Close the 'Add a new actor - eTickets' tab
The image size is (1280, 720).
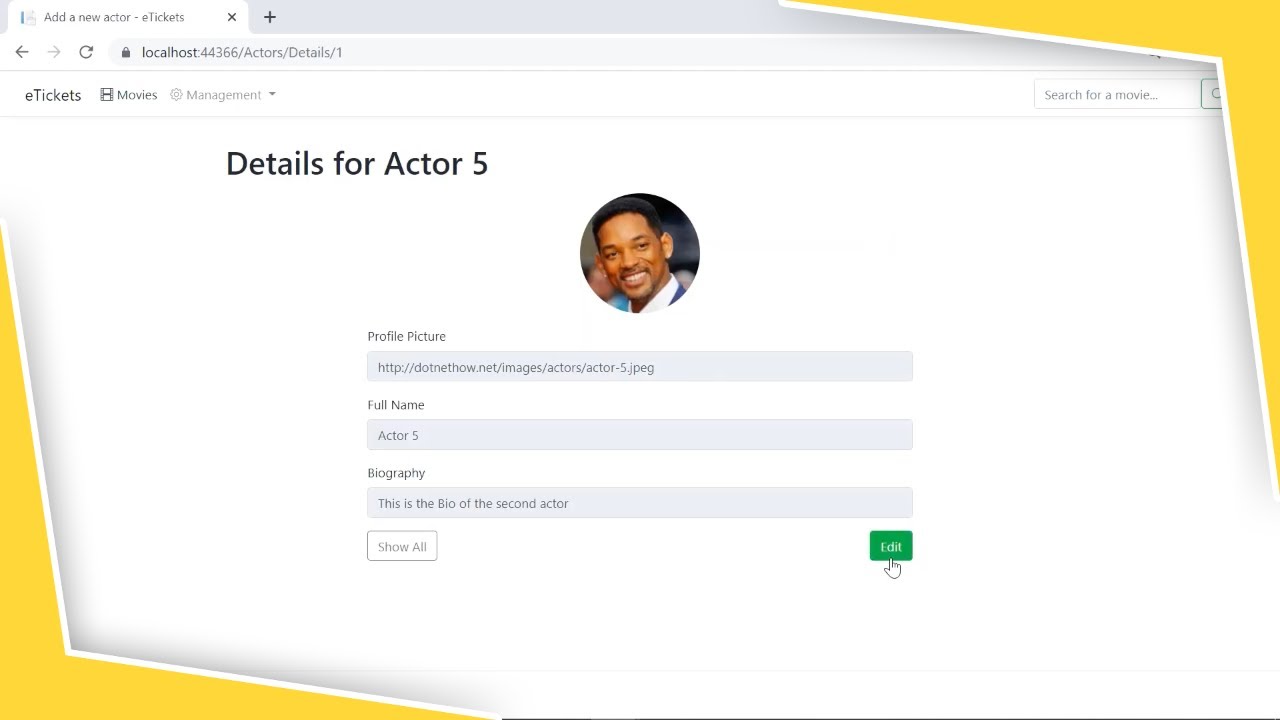click(x=232, y=17)
